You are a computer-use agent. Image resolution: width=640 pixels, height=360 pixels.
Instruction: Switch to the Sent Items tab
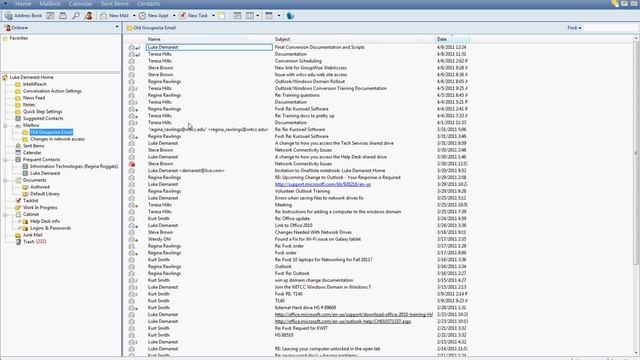115,4
